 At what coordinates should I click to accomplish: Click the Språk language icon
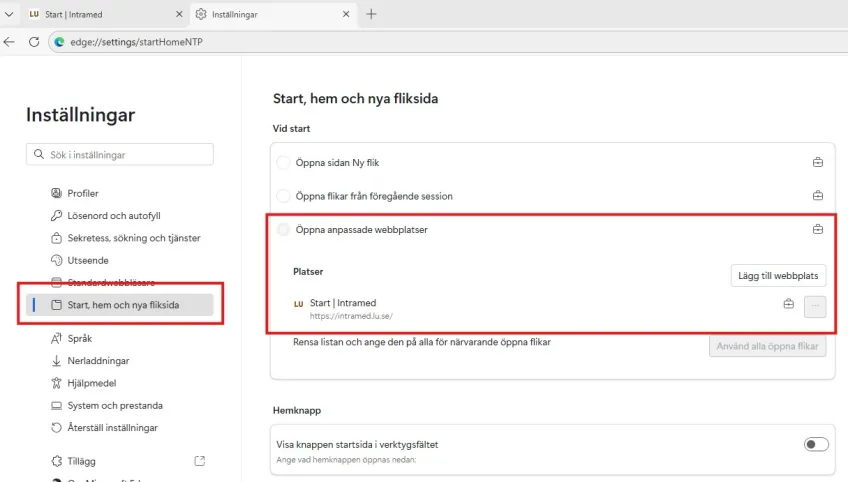(56, 339)
